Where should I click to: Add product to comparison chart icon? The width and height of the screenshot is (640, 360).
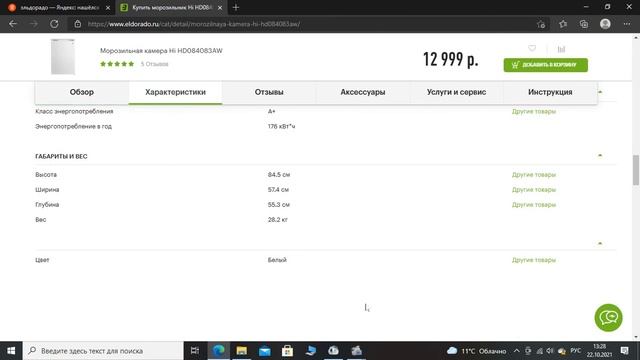[562, 49]
